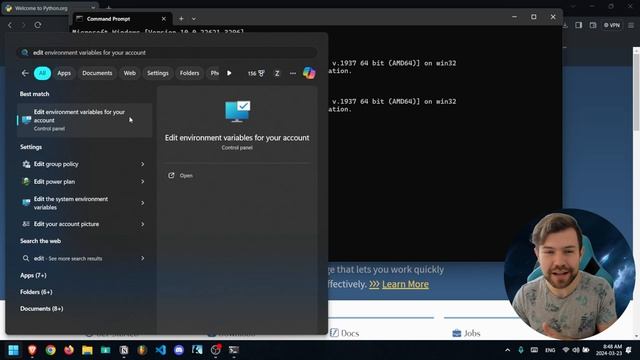Switch to the Folders search filter

(189, 73)
